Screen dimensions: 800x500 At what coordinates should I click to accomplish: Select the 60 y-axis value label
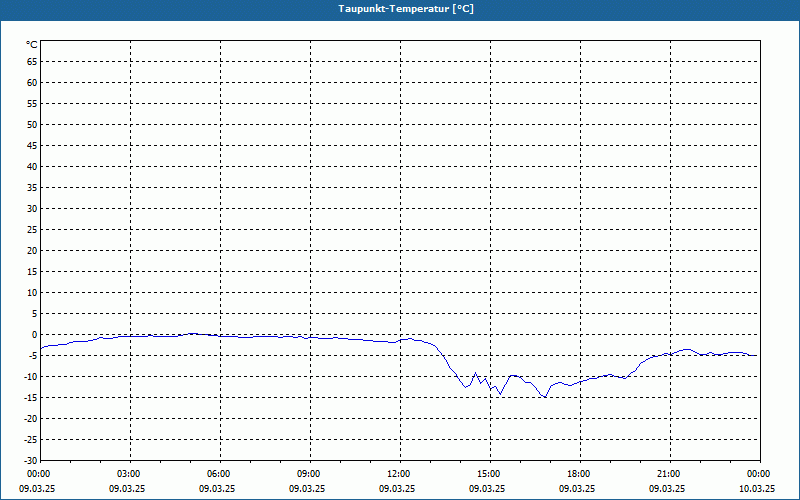32,83
